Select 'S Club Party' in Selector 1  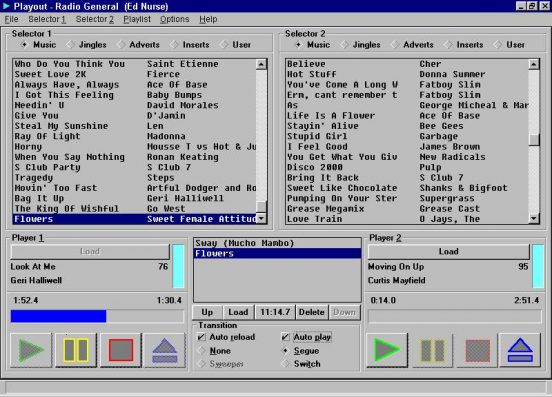[134, 168]
